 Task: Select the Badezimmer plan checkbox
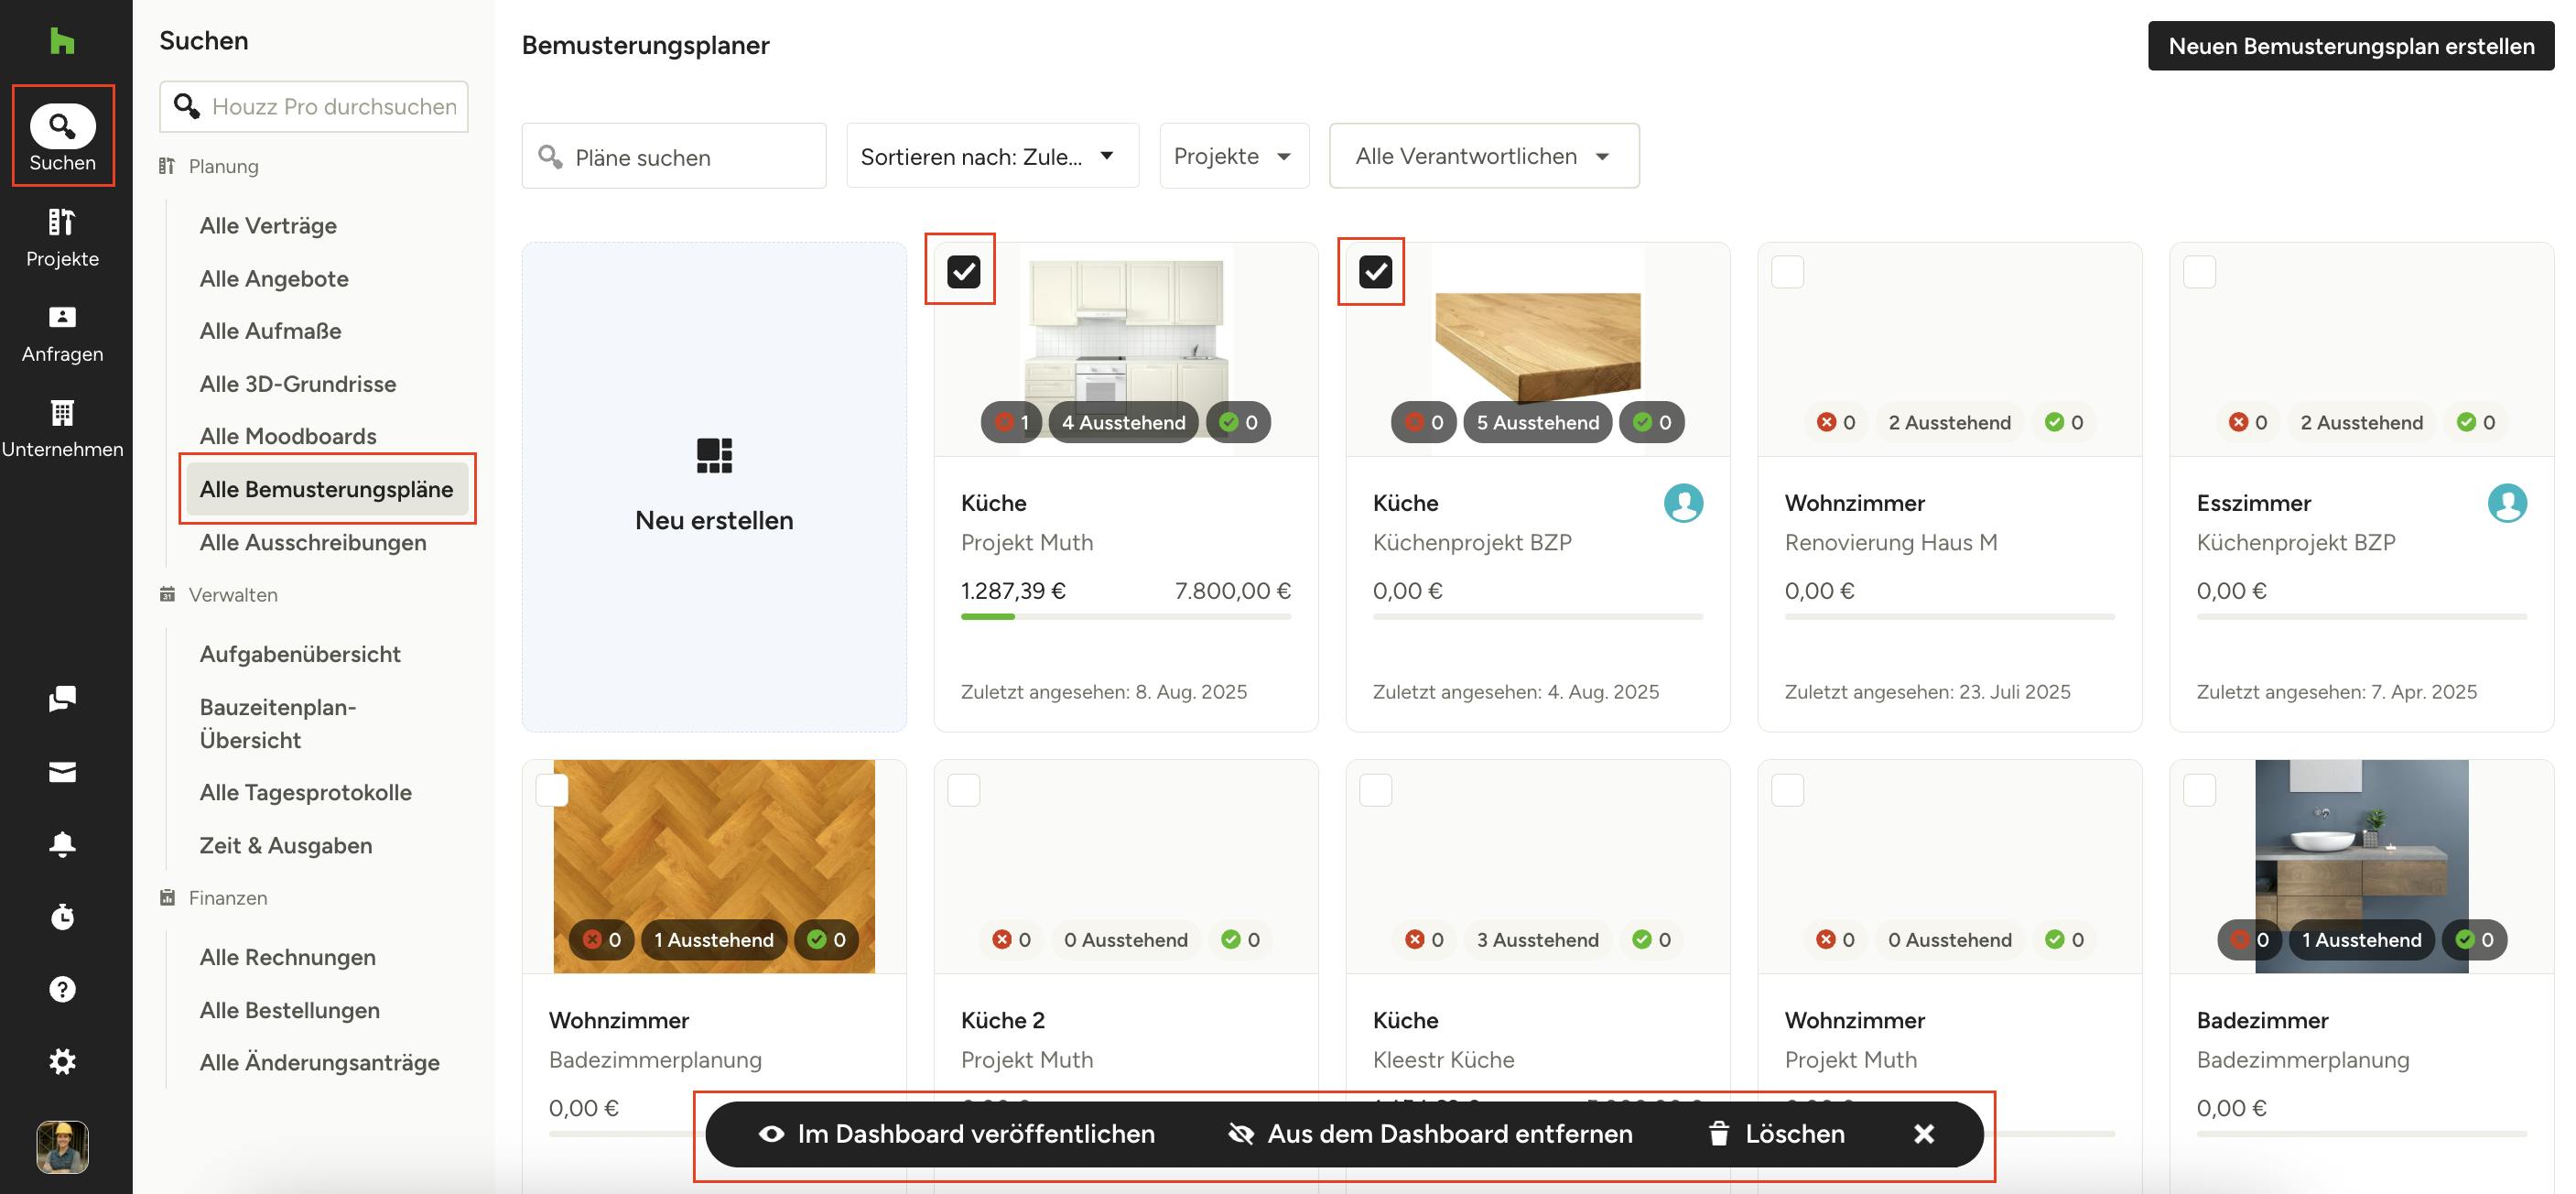coord(2199,790)
